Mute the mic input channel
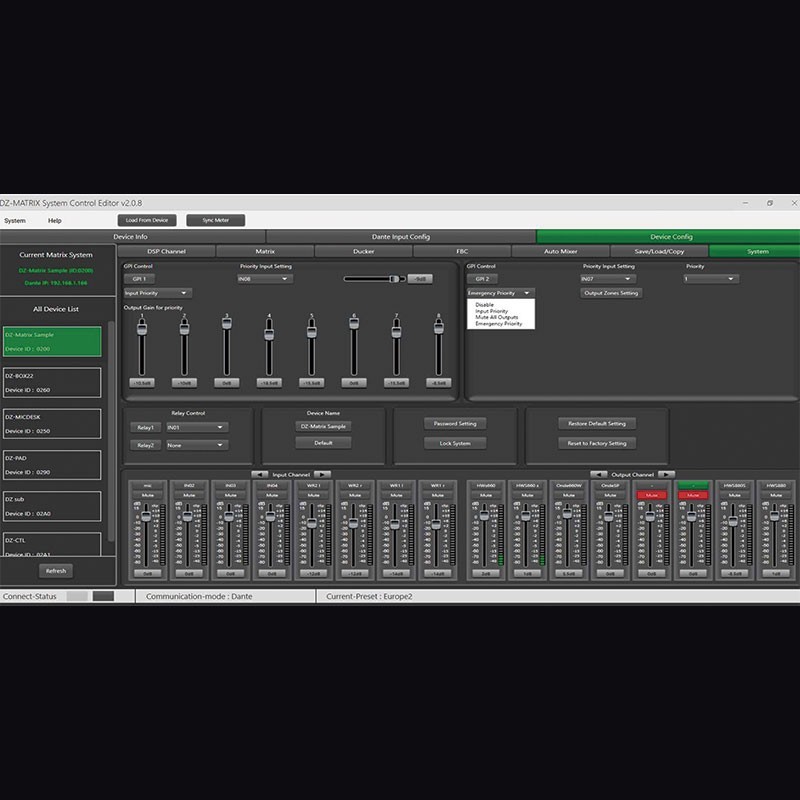This screenshot has height=800, width=800. [x=147, y=495]
